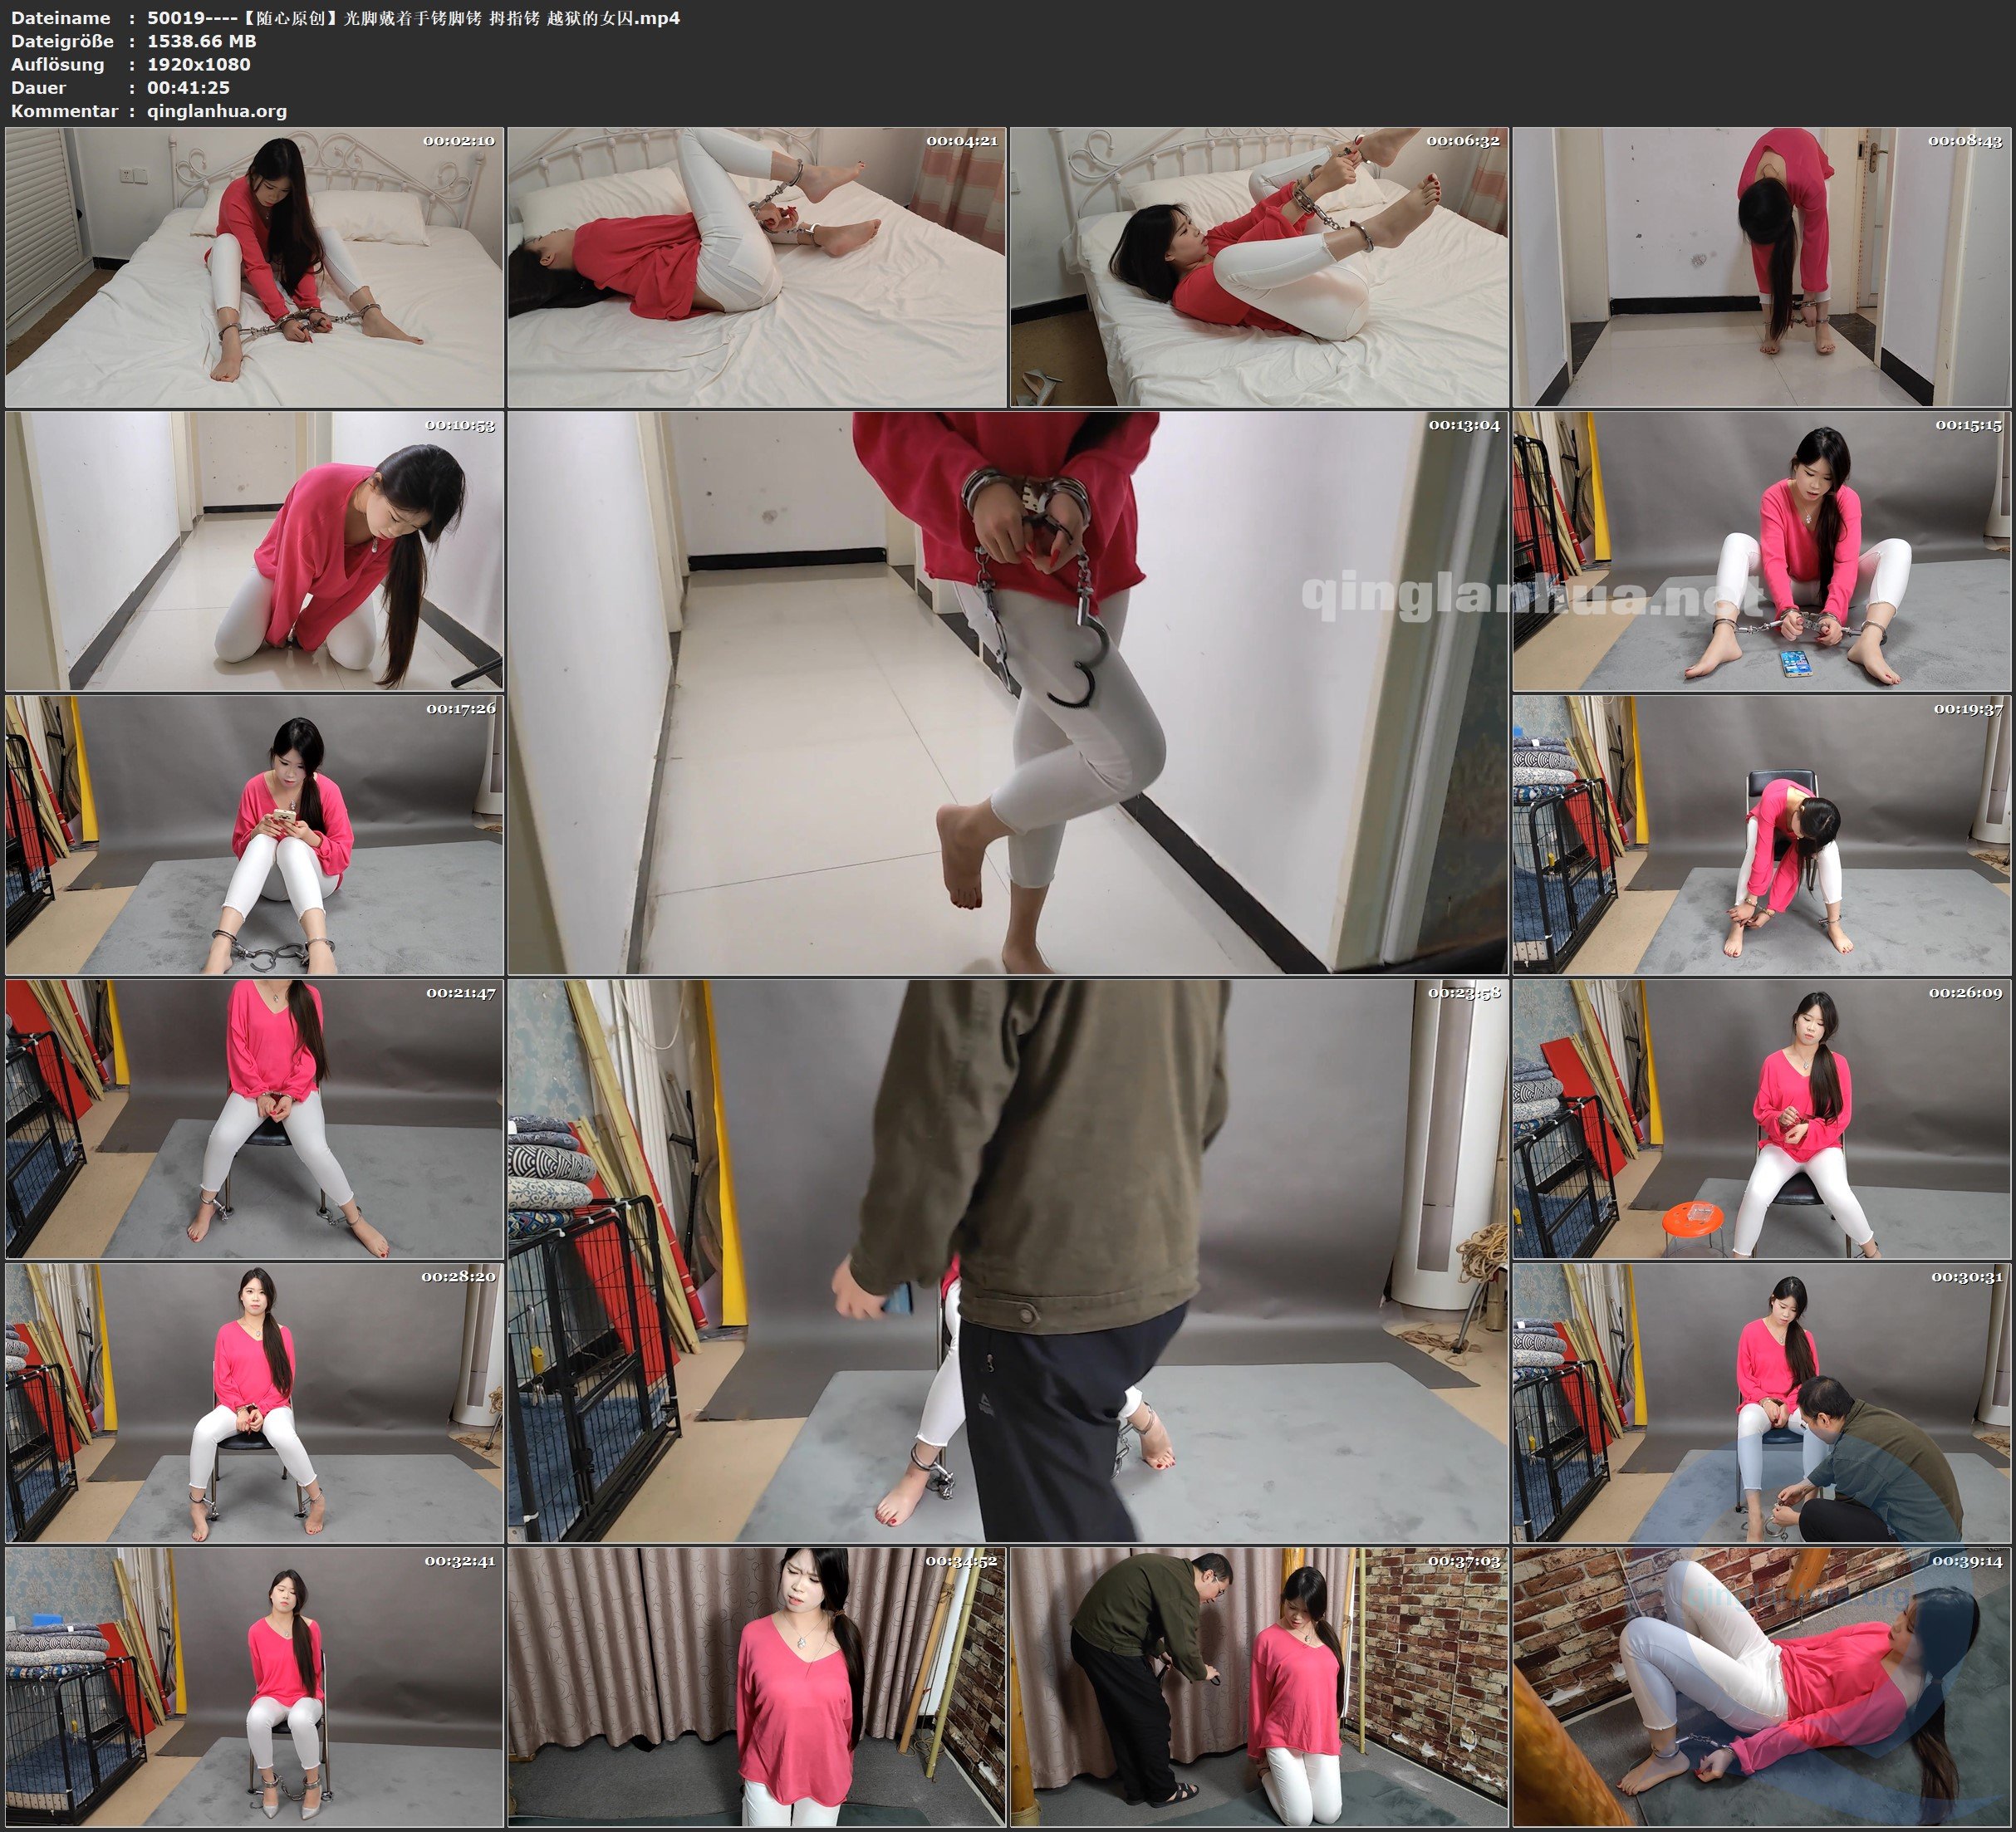Open the thumbnail timestamped 00:21:47

point(254,1119)
